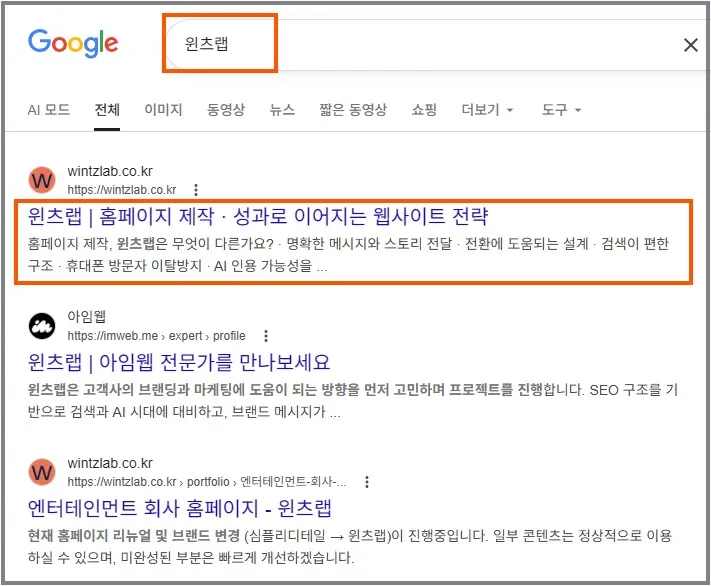Go to the 뉴스 tab
711x586 pixels.
282,110
